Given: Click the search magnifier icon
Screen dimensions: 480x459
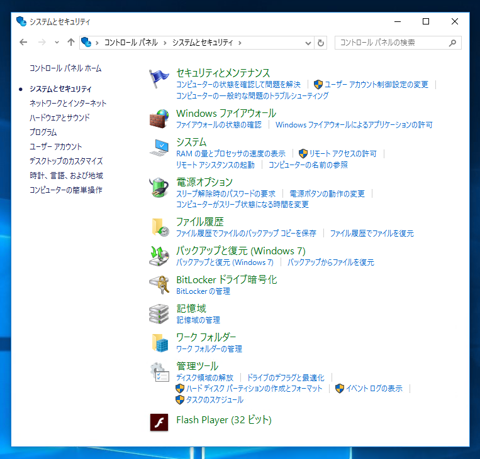Looking at the screenshot, I should pyautogui.click(x=452, y=43).
